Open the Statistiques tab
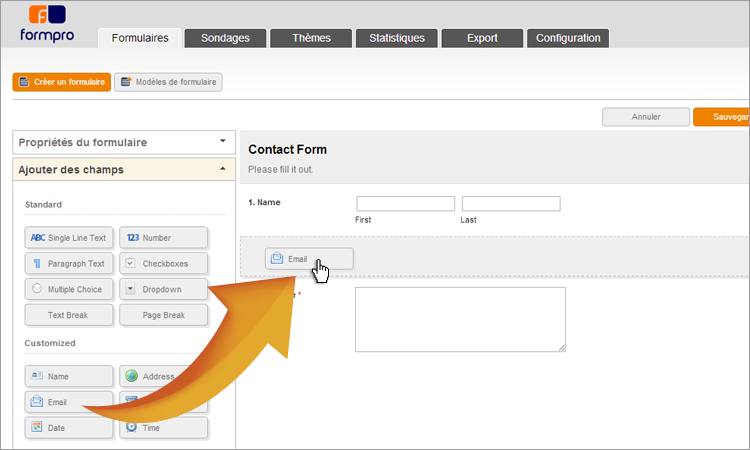750x450 pixels. point(396,38)
